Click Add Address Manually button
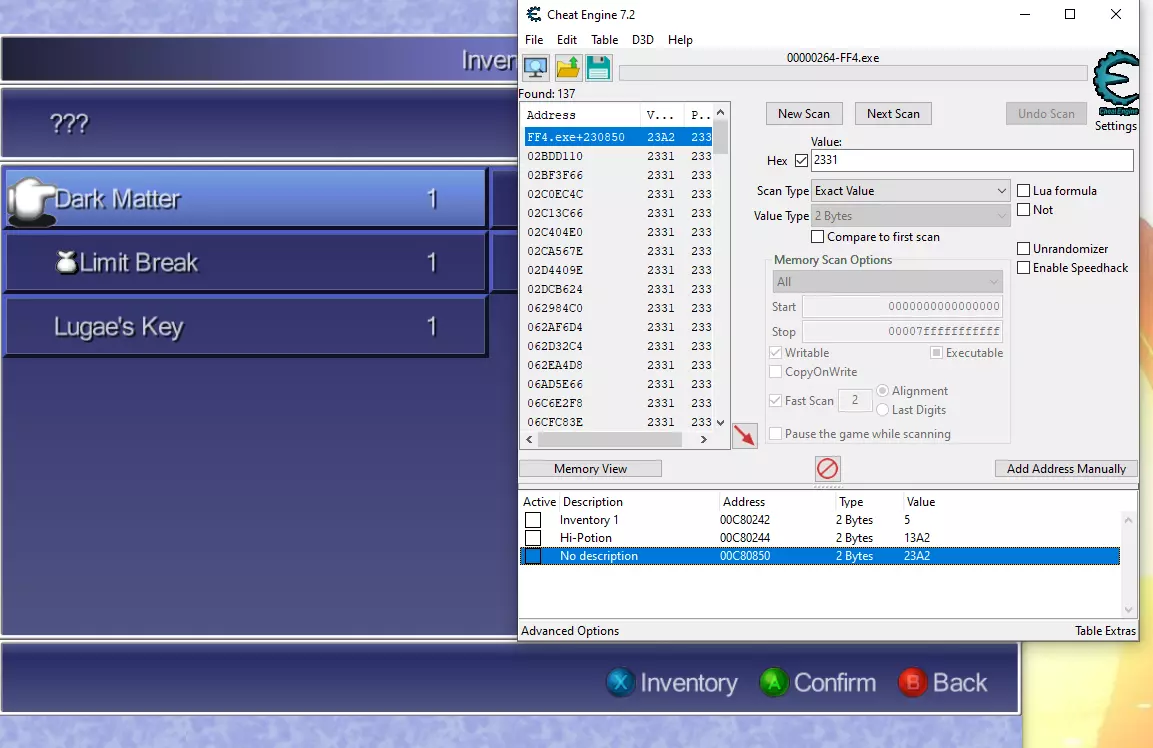This screenshot has height=748, width=1153. (1066, 469)
